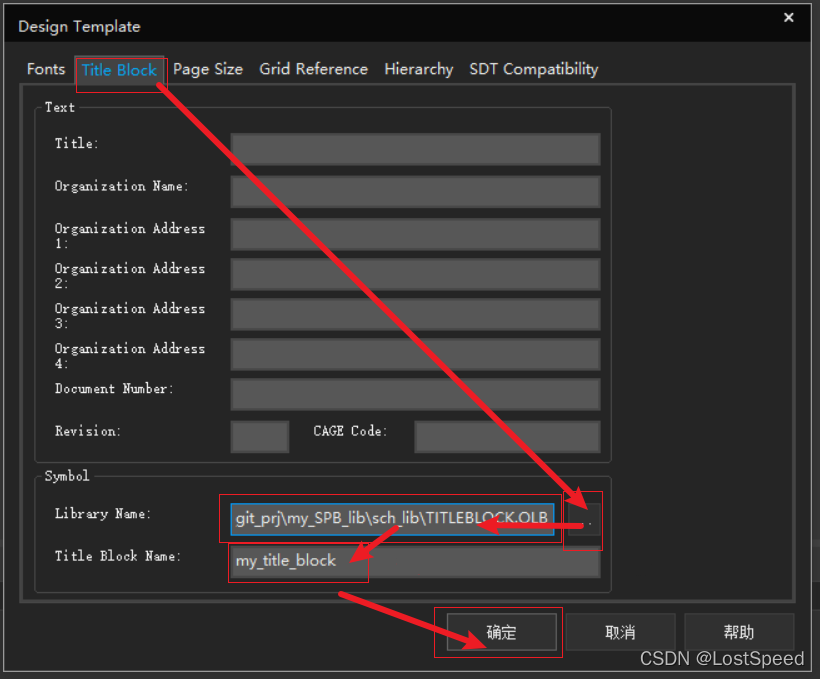The height and width of the screenshot is (679, 820).
Task: Select the Revision input box
Action: pyautogui.click(x=260, y=436)
